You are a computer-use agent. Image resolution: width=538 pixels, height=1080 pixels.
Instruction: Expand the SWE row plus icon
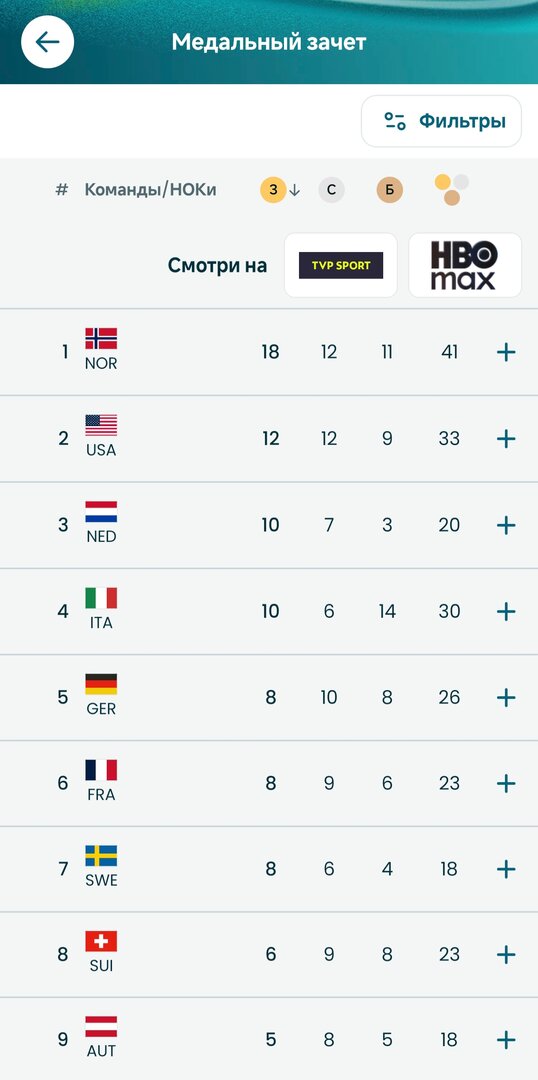tap(506, 869)
